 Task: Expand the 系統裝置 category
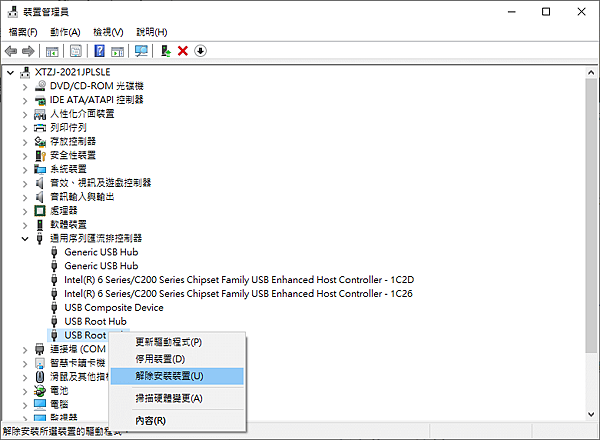click(x=25, y=170)
